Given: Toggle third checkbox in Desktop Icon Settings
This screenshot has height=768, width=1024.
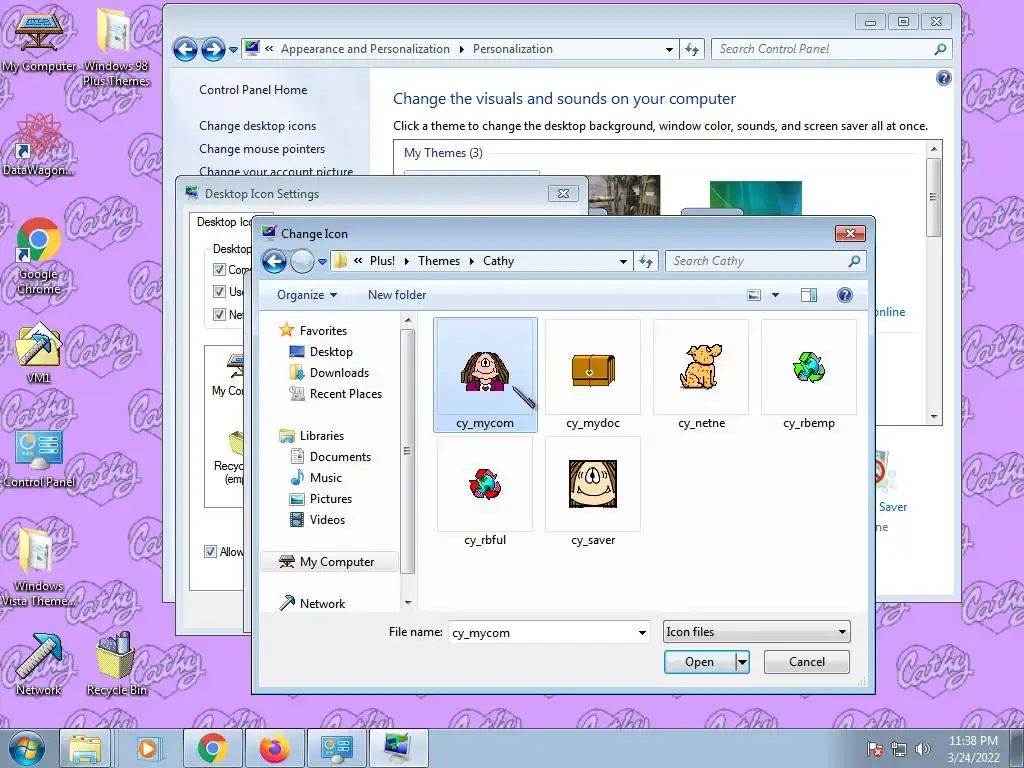Looking at the screenshot, I should 219,315.
